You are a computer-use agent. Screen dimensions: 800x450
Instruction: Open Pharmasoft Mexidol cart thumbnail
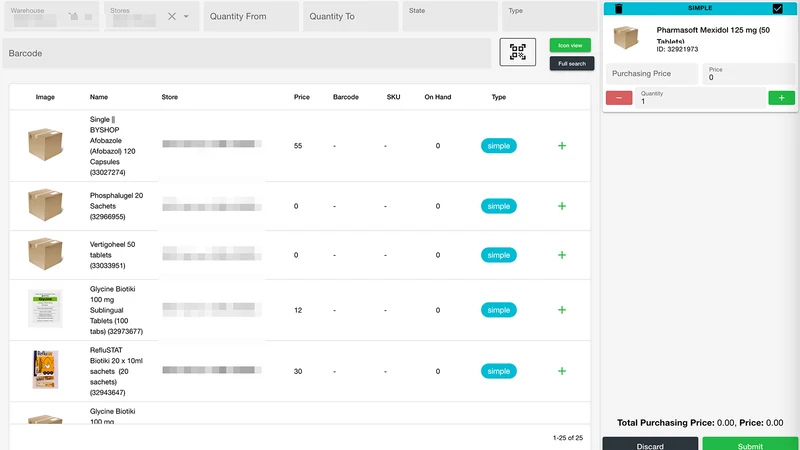626,37
